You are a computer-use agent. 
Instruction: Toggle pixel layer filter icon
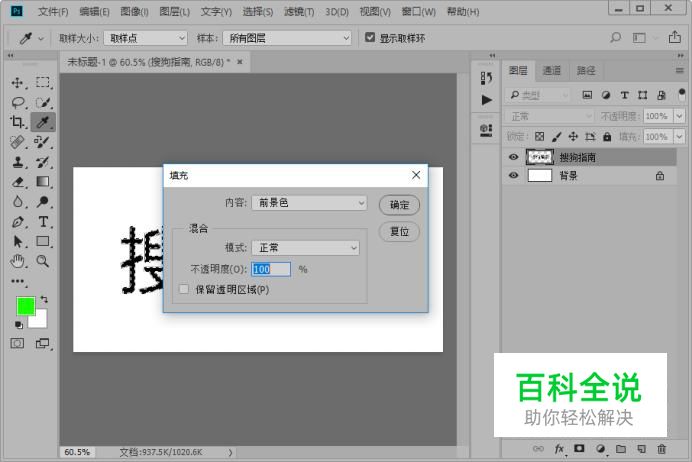587,95
